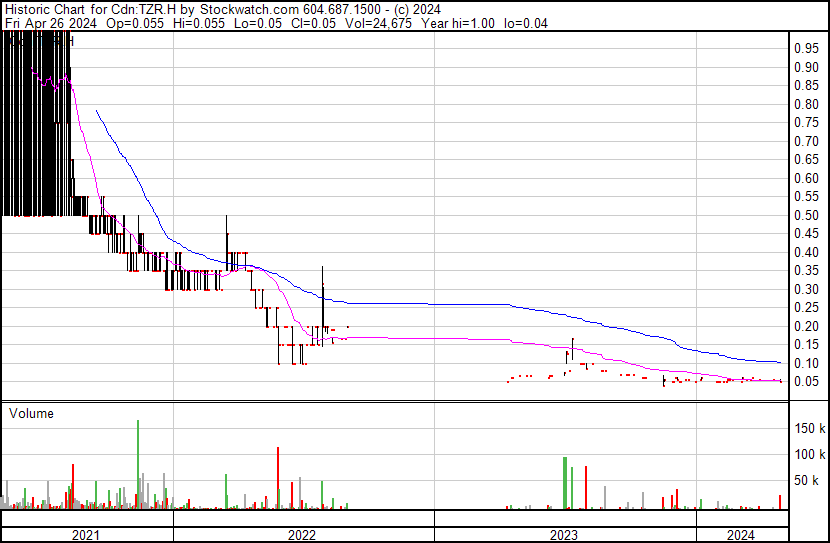Click the red volume bar at far right of 2024
Image resolution: width=830 pixels, height=543 pixels.
(780, 502)
